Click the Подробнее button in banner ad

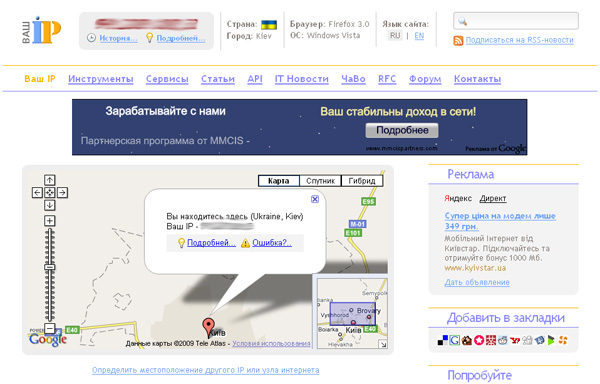402,130
